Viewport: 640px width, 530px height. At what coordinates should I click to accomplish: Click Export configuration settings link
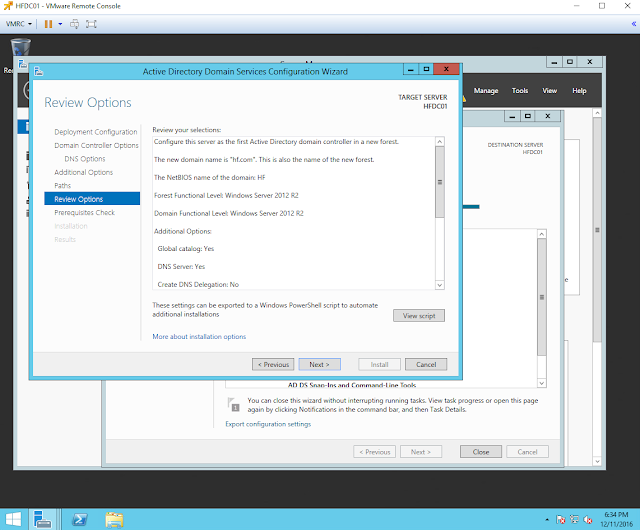pyautogui.click(x=268, y=424)
